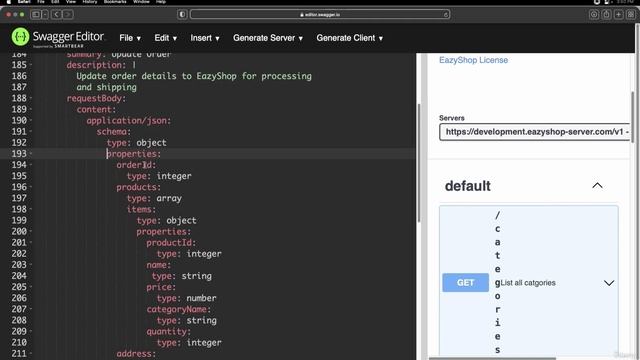
Task: Open the EazyShop License link
Action: (x=473, y=60)
